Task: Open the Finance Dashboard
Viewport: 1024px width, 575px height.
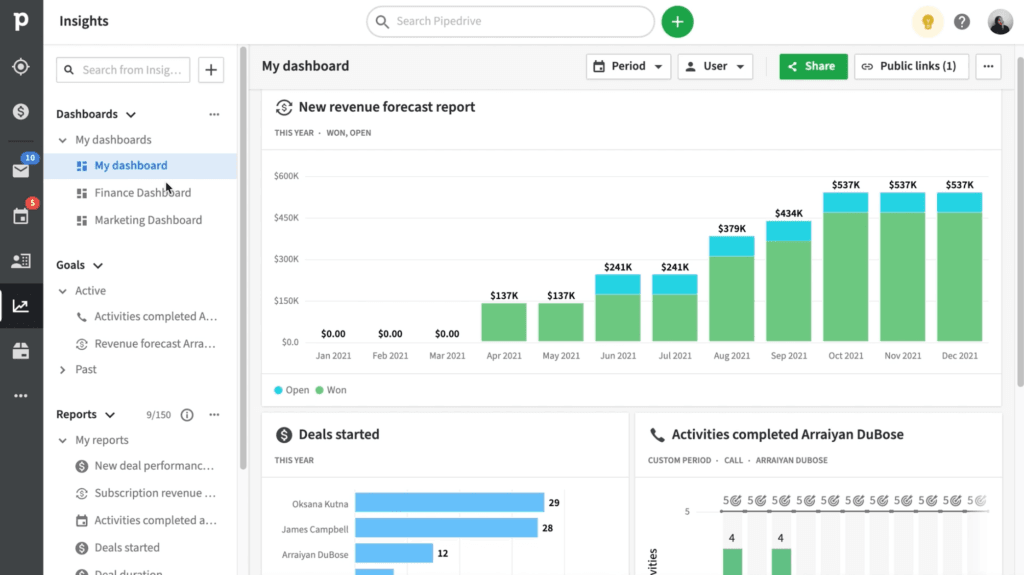Action: tap(140, 193)
